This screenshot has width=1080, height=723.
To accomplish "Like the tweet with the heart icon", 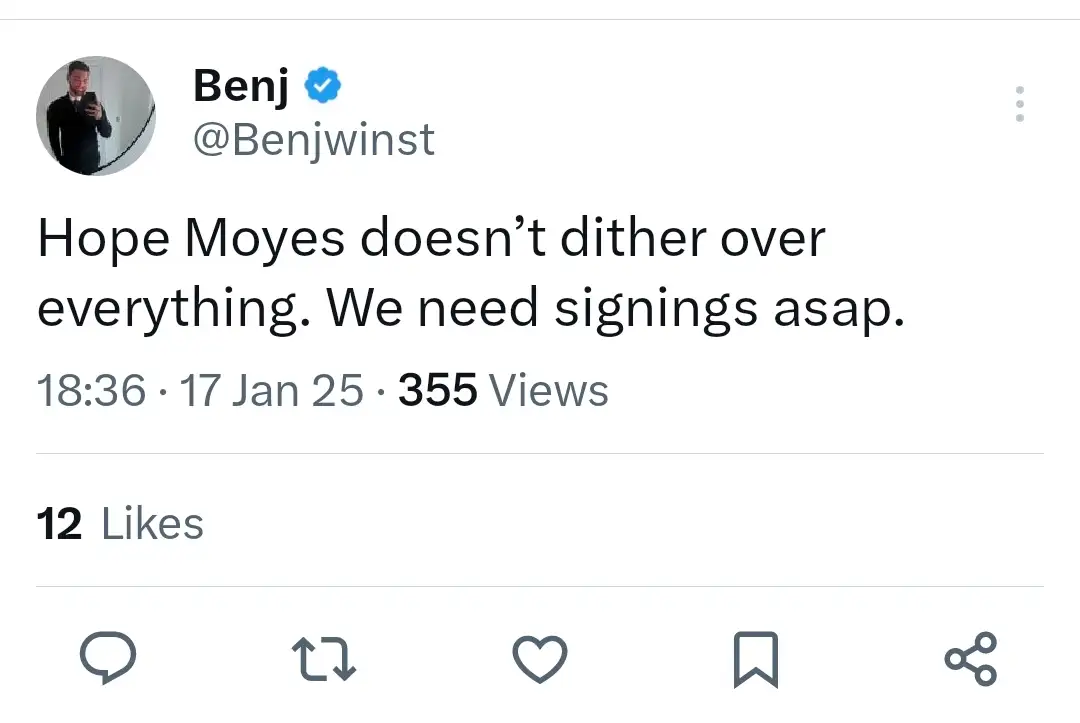I will pyautogui.click(x=540, y=659).
